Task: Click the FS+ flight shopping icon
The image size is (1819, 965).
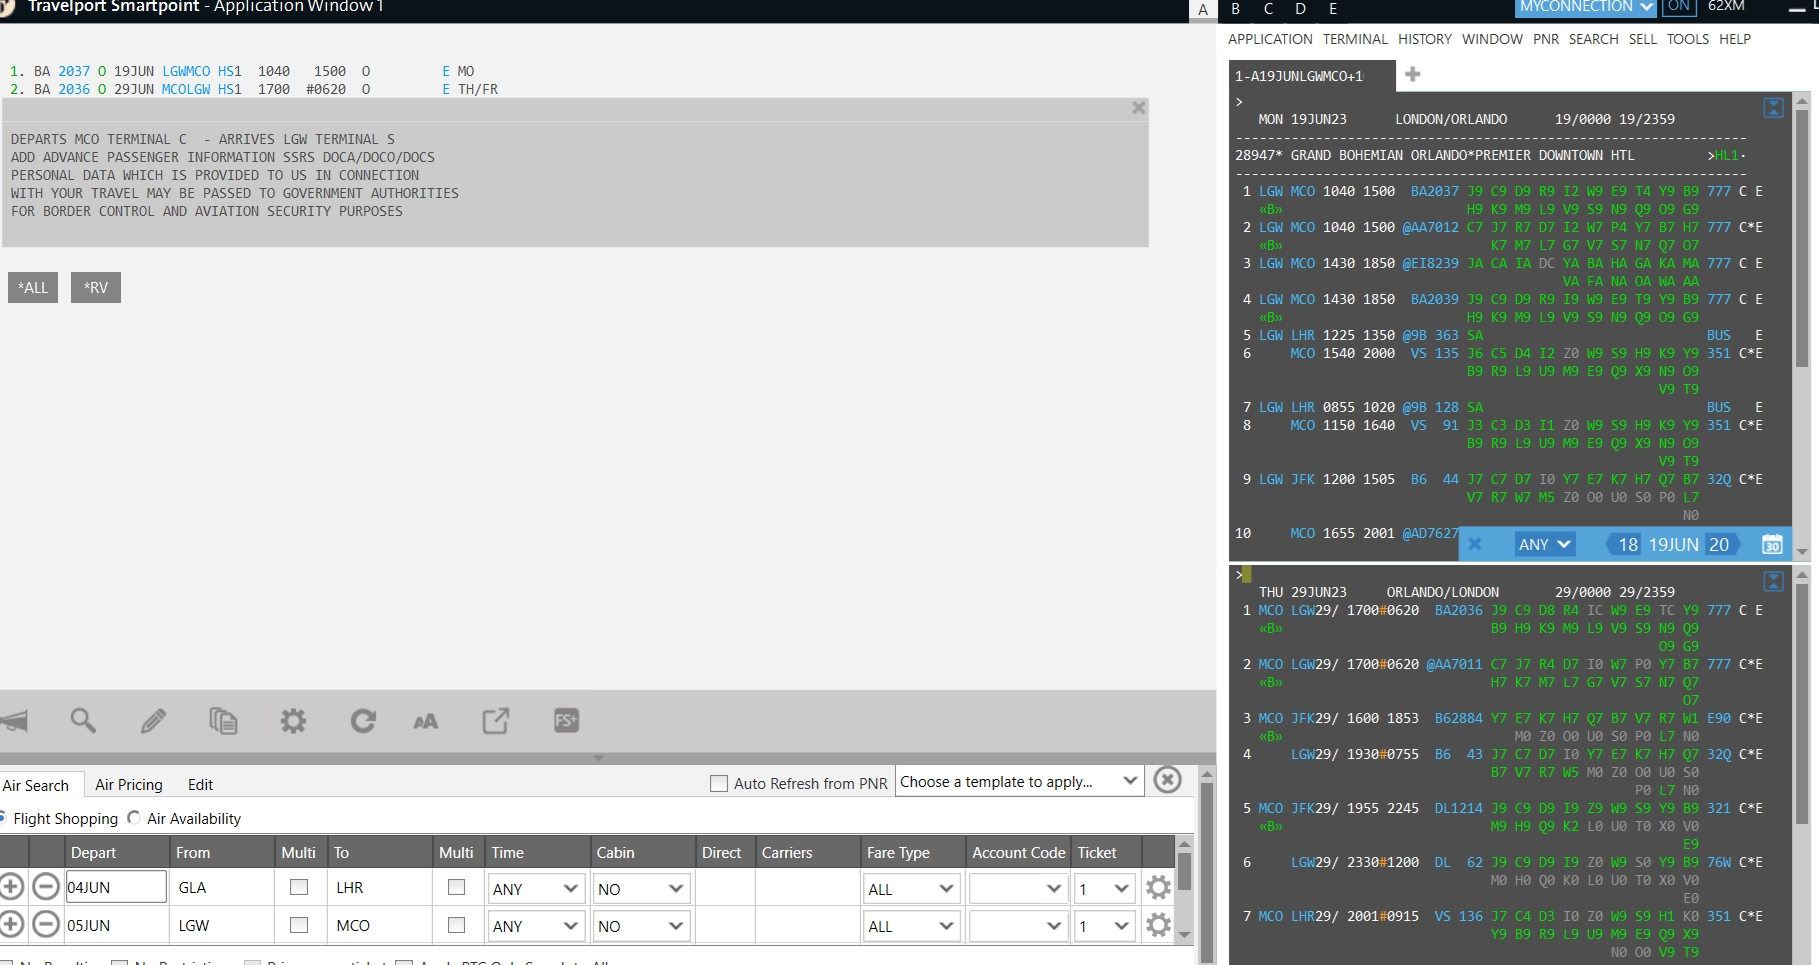Action: coord(566,720)
